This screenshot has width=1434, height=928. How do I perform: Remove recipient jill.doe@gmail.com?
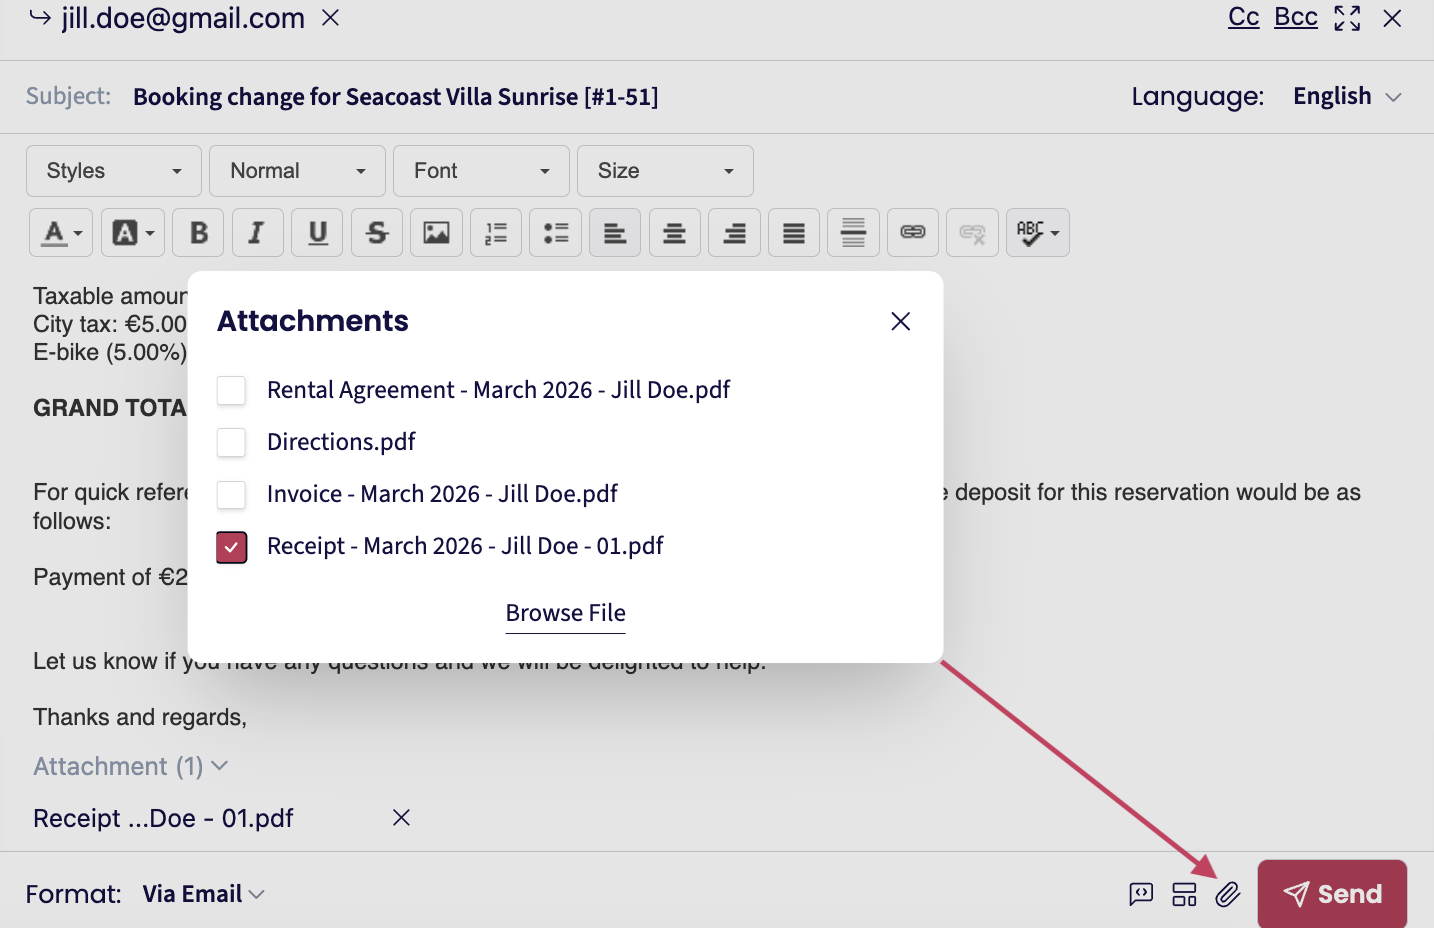330,18
